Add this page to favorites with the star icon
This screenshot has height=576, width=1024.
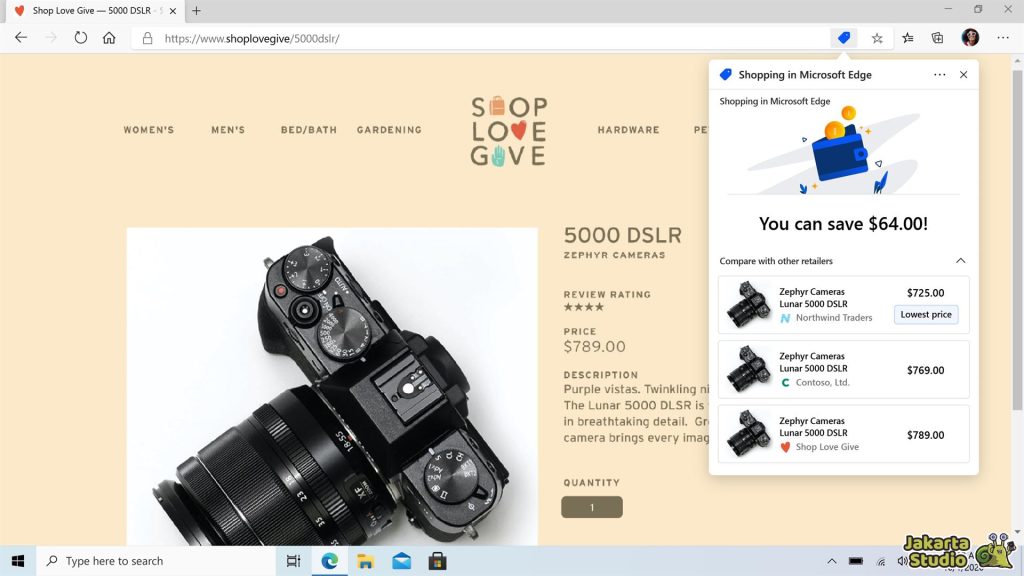[x=876, y=37]
